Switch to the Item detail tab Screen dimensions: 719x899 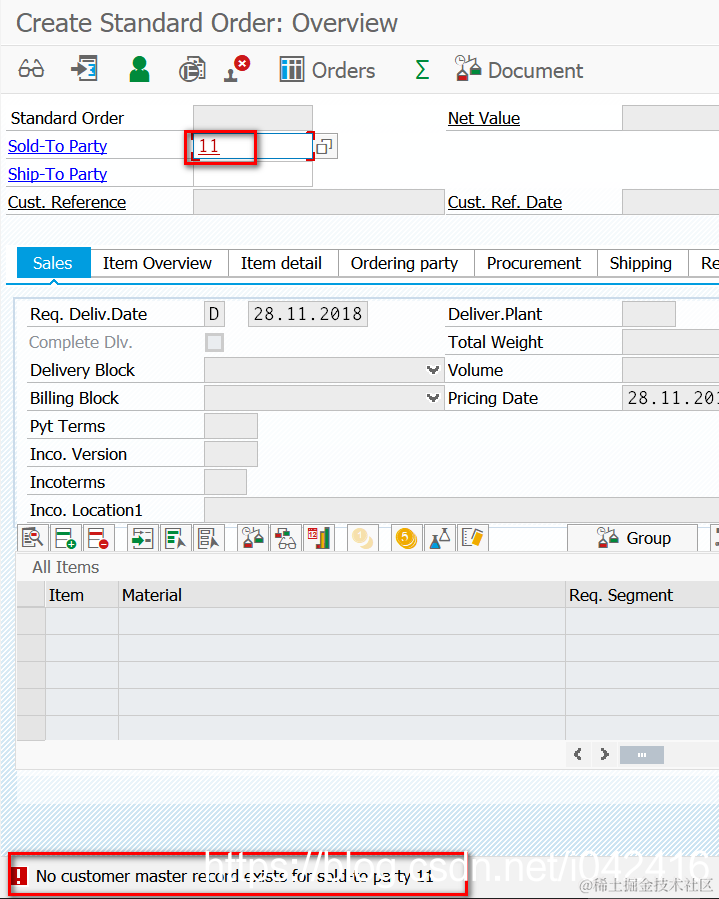click(281, 263)
